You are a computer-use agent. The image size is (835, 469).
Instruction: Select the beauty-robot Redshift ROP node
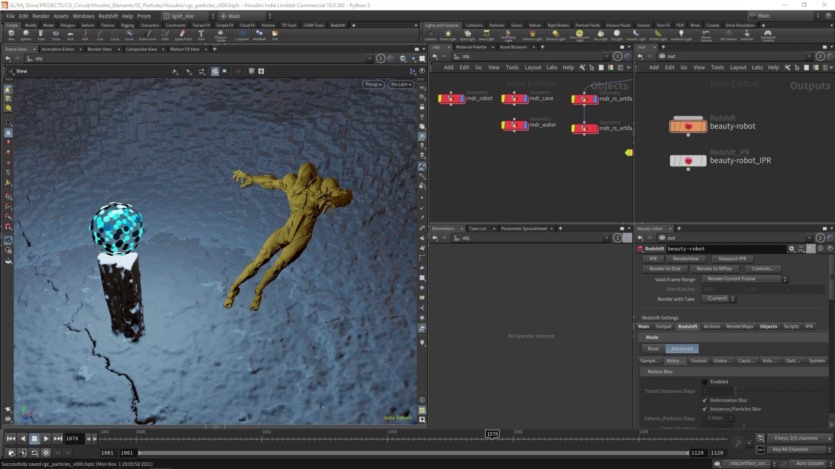(x=688, y=126)
